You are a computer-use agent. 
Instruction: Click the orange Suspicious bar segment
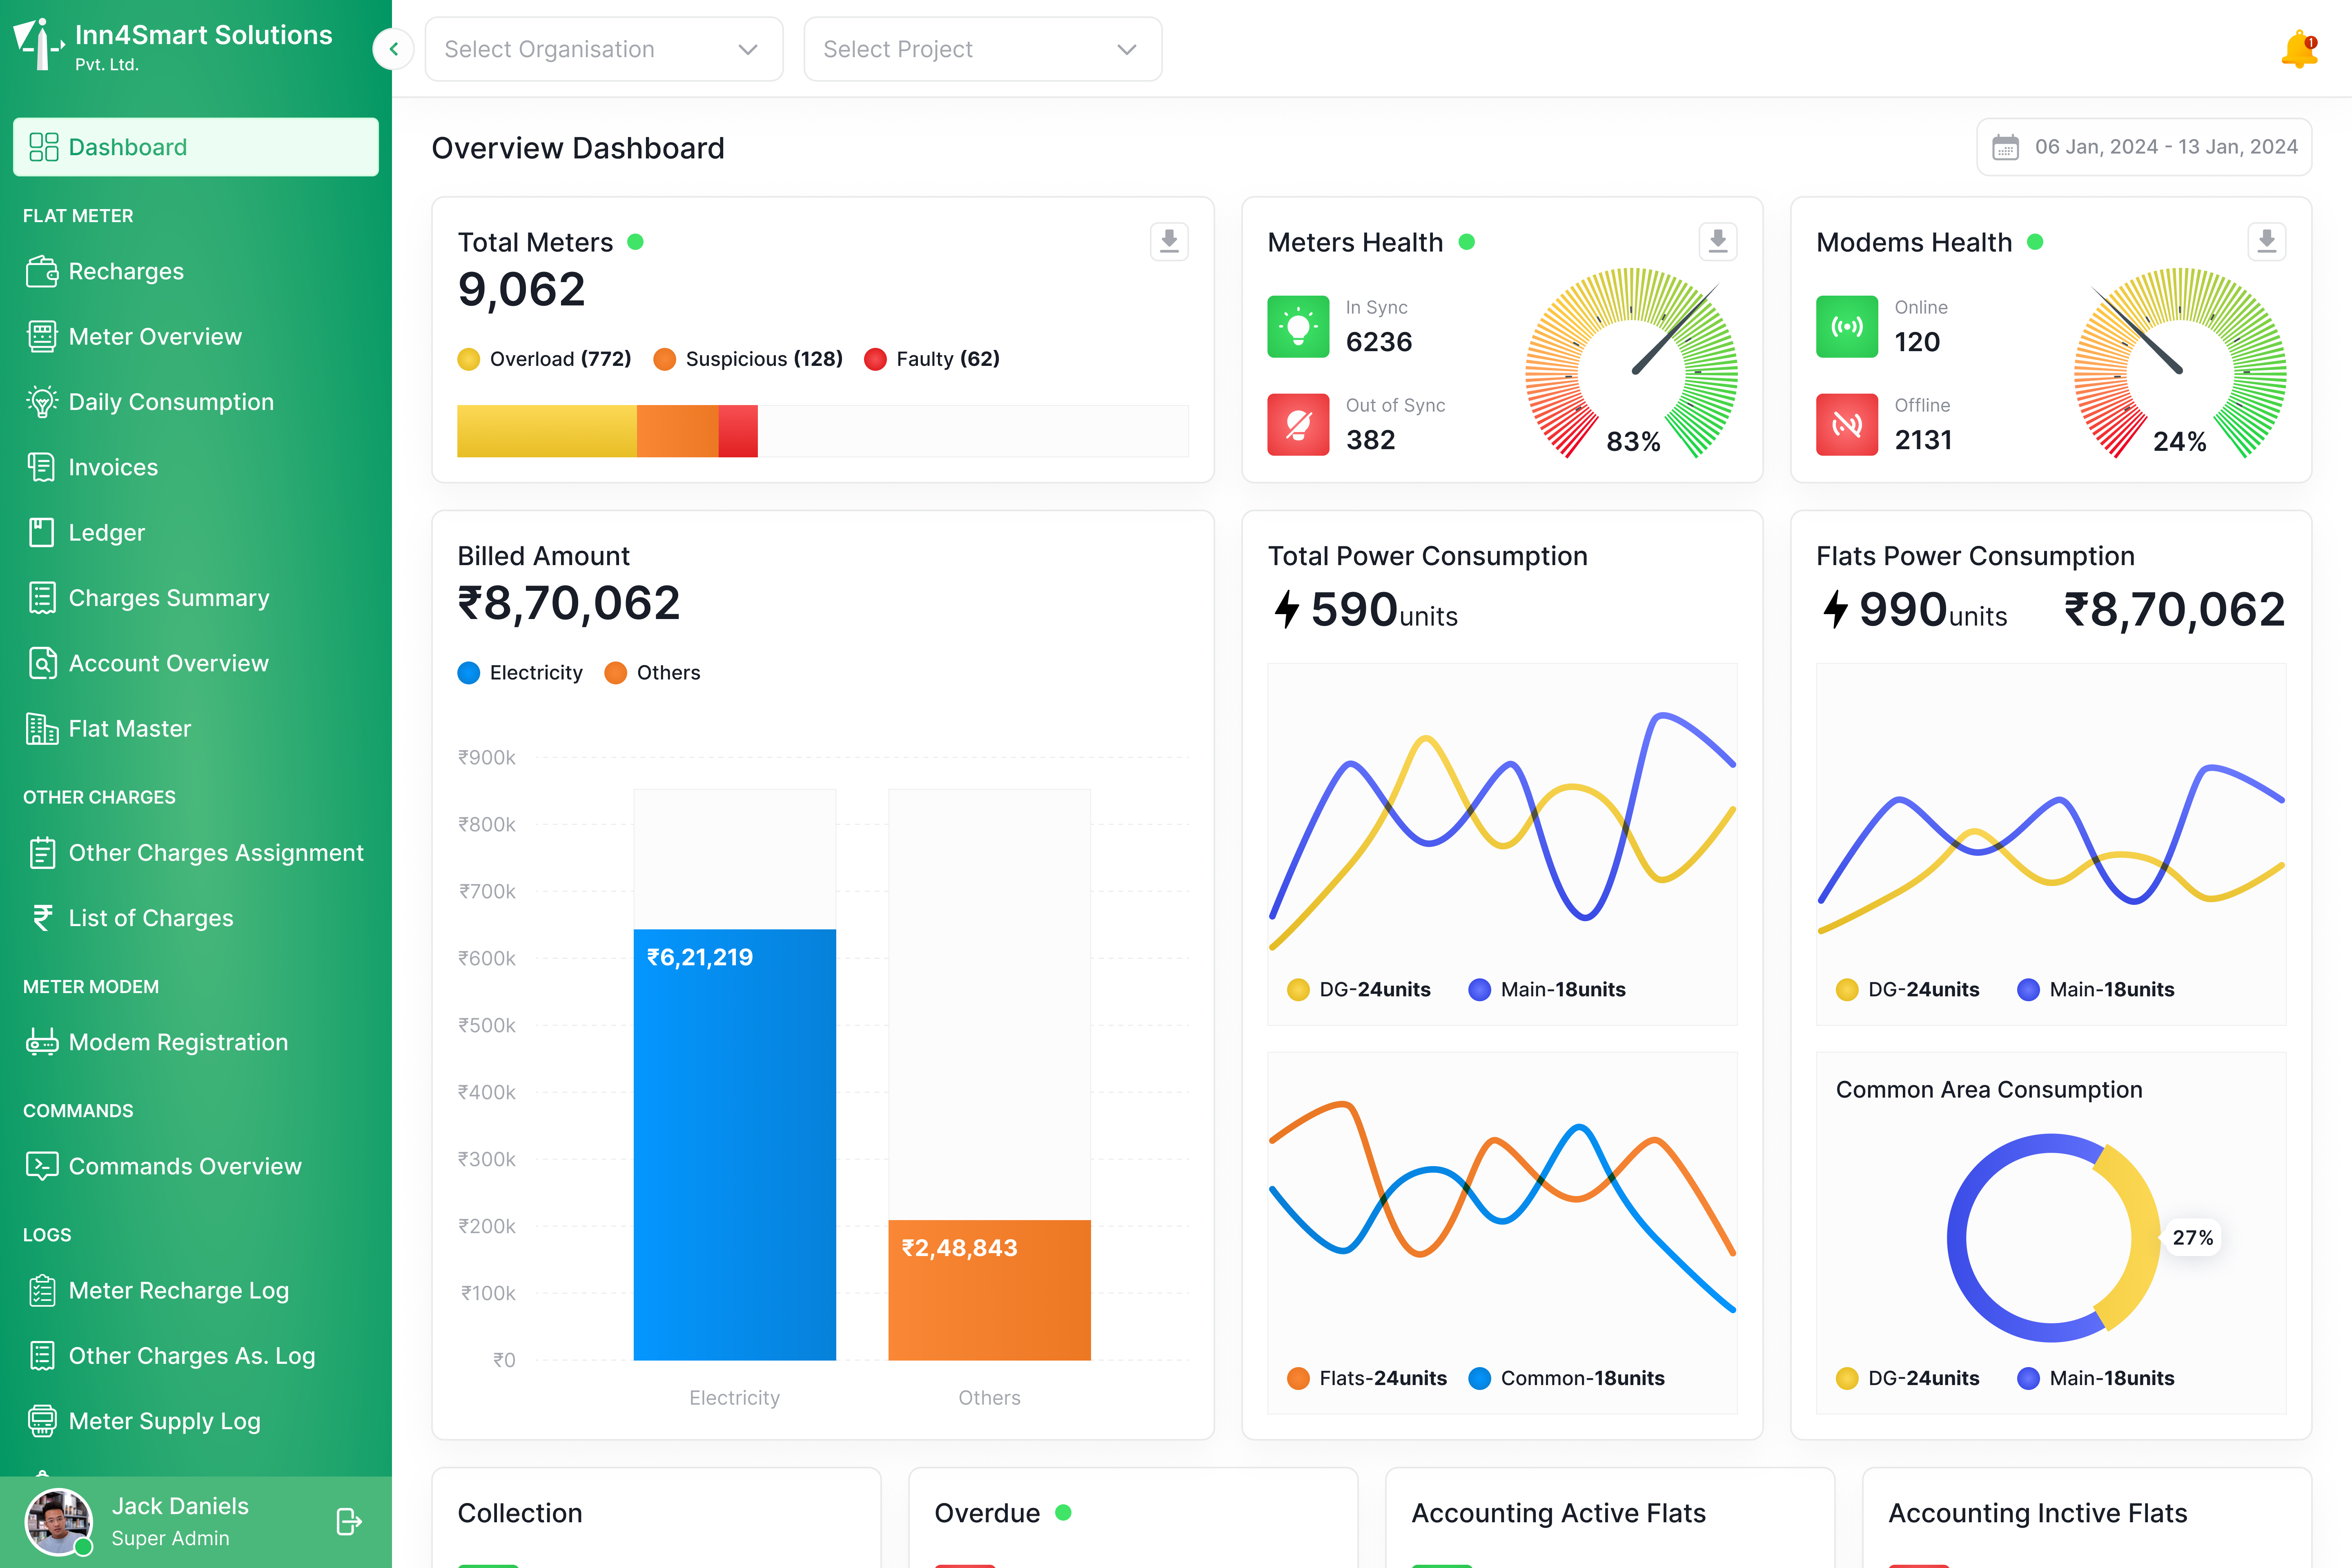click(x=678, y=431)
